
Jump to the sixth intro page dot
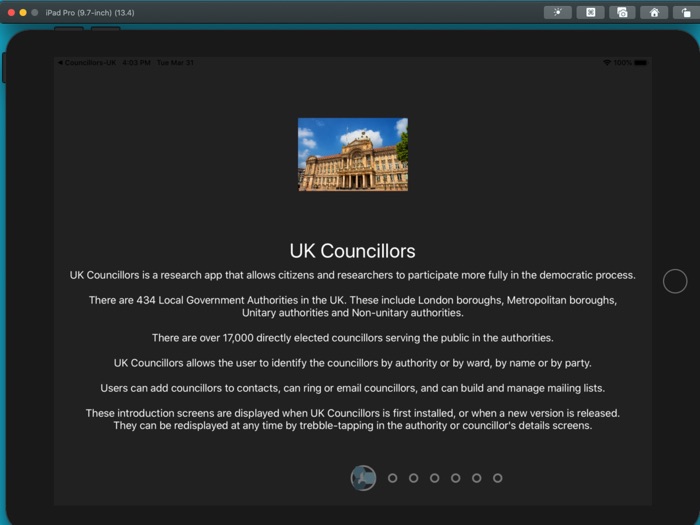pyautogui.click(x=477, y=478)
